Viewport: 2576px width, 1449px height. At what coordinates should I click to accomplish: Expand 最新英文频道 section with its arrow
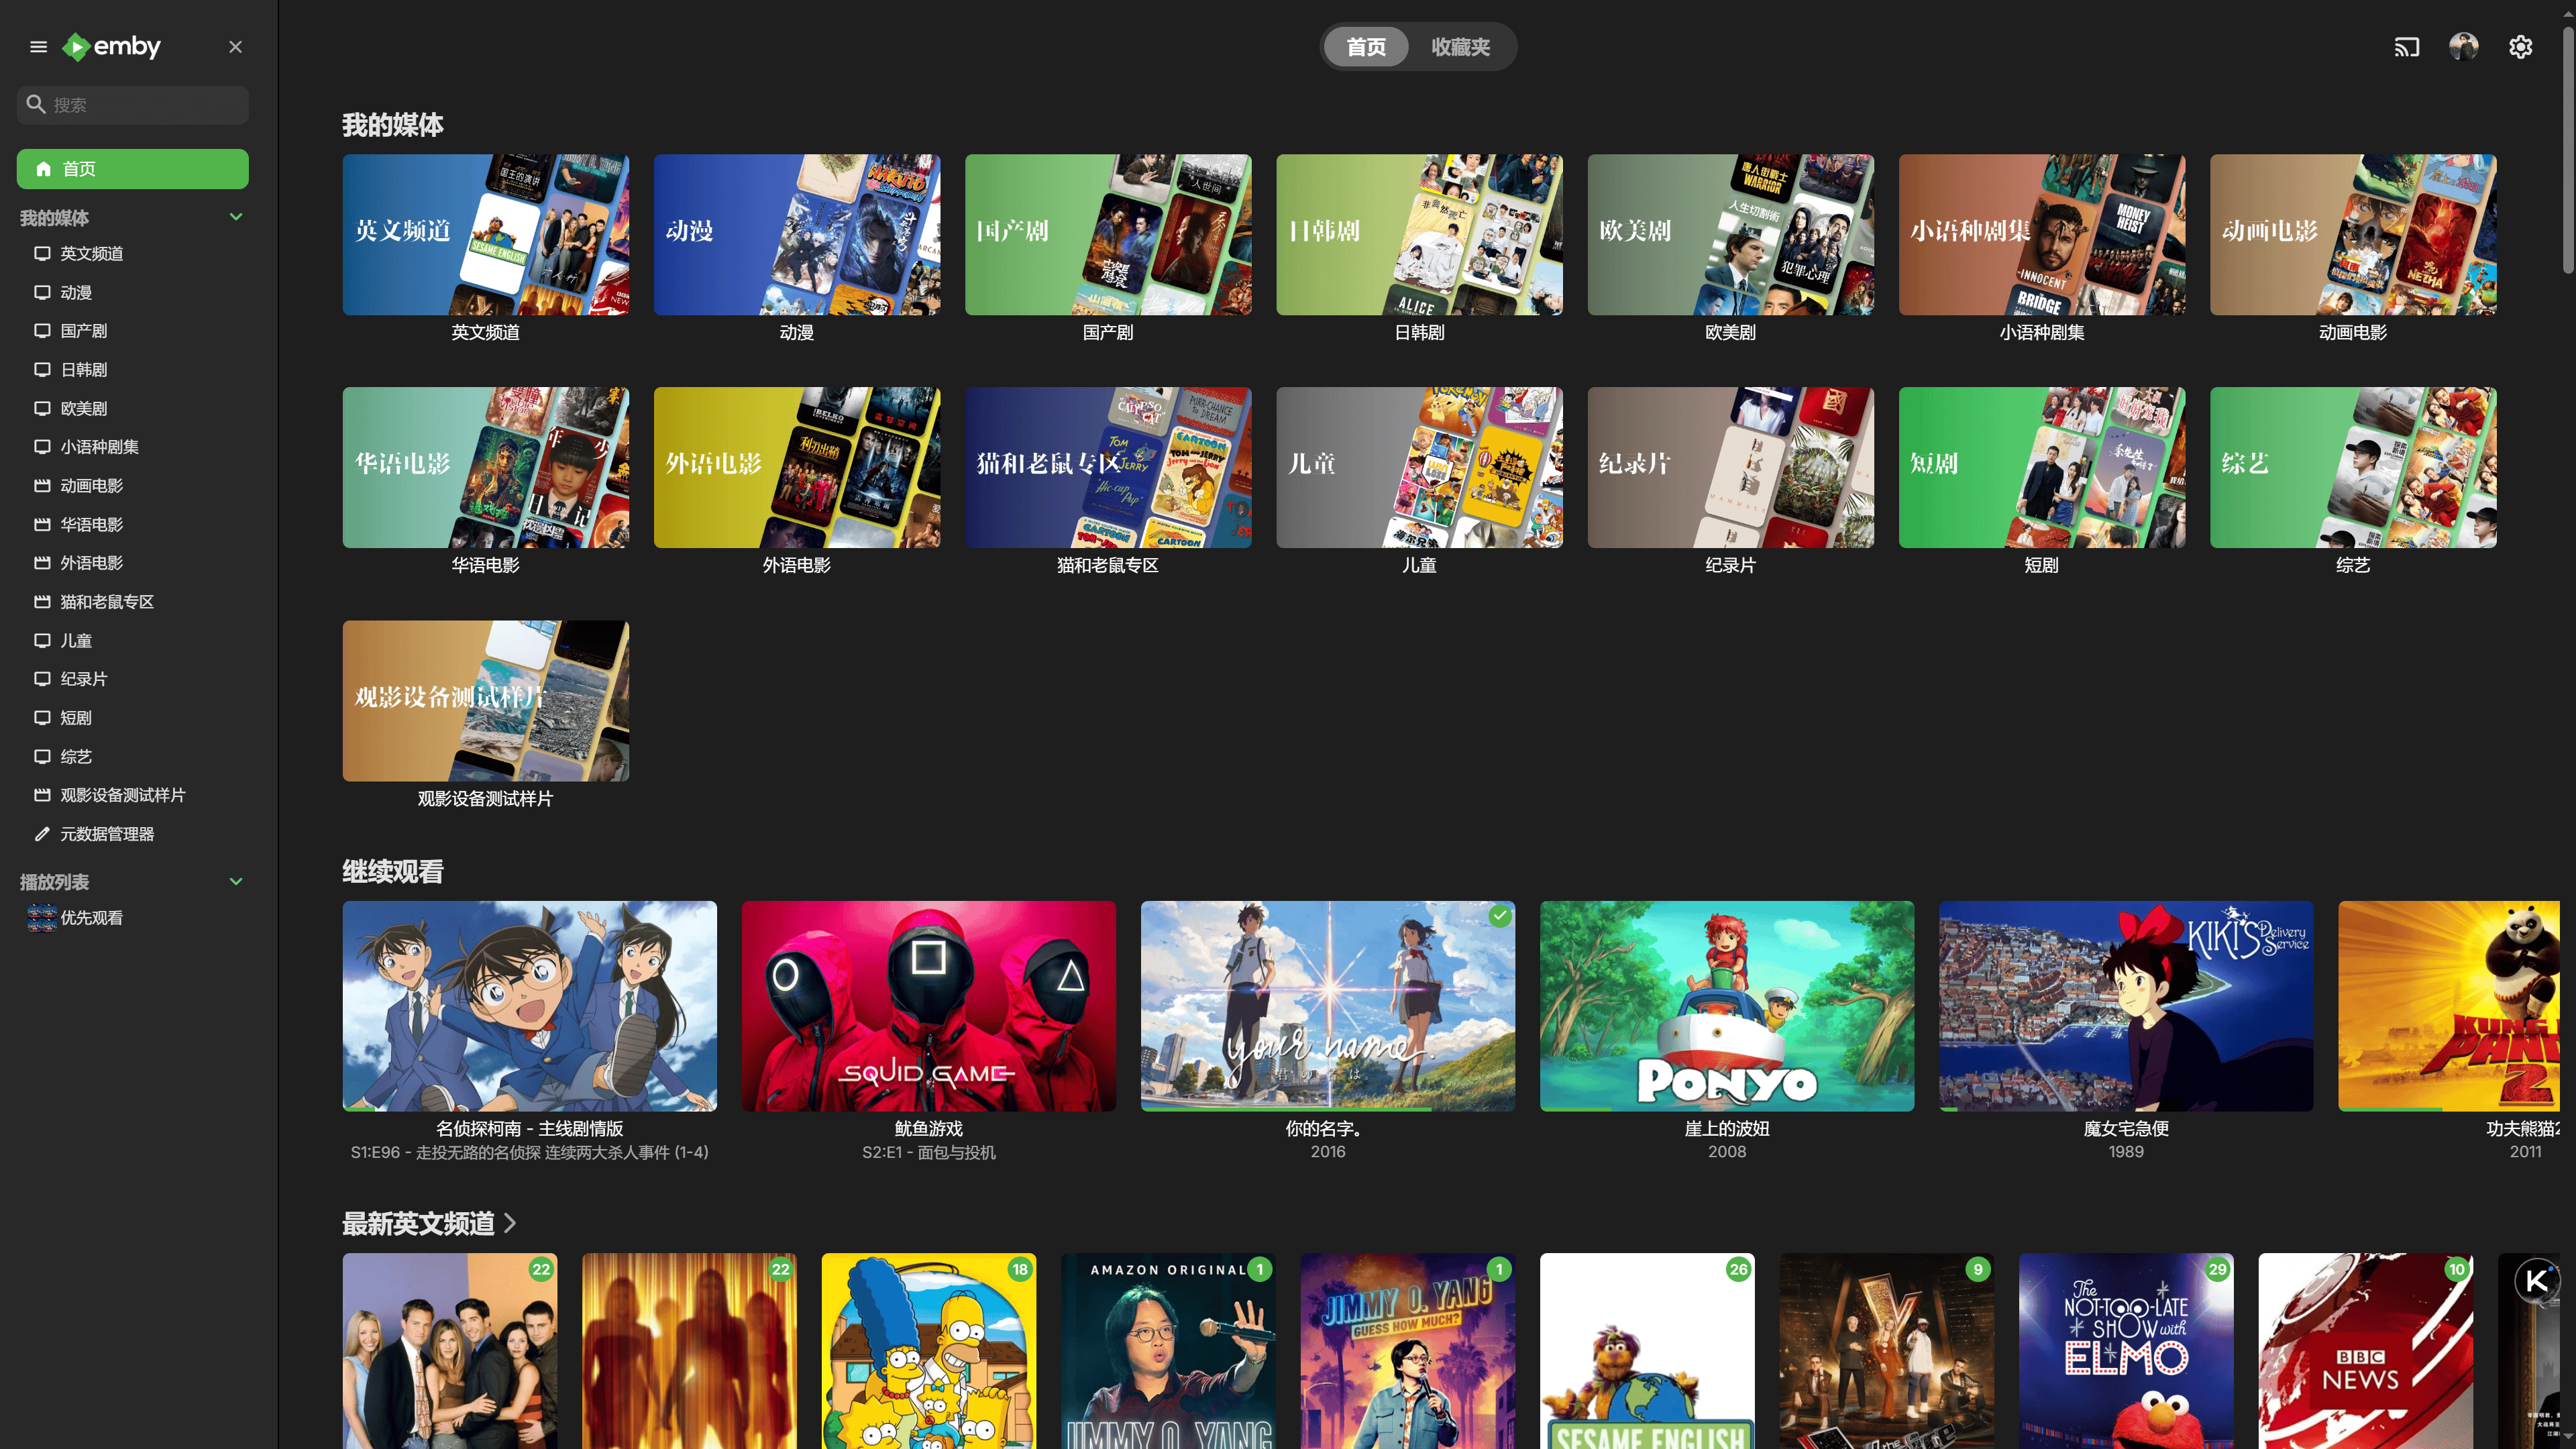click(510, 1223)
